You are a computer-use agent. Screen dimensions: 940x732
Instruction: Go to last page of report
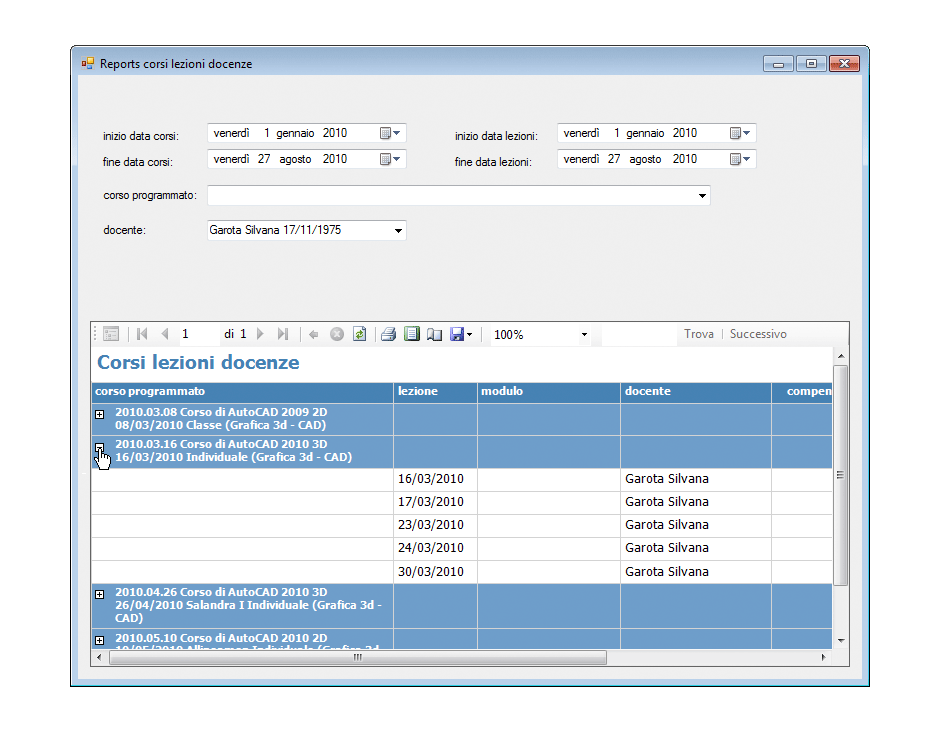pyautogui.click(x=283, y=334)
